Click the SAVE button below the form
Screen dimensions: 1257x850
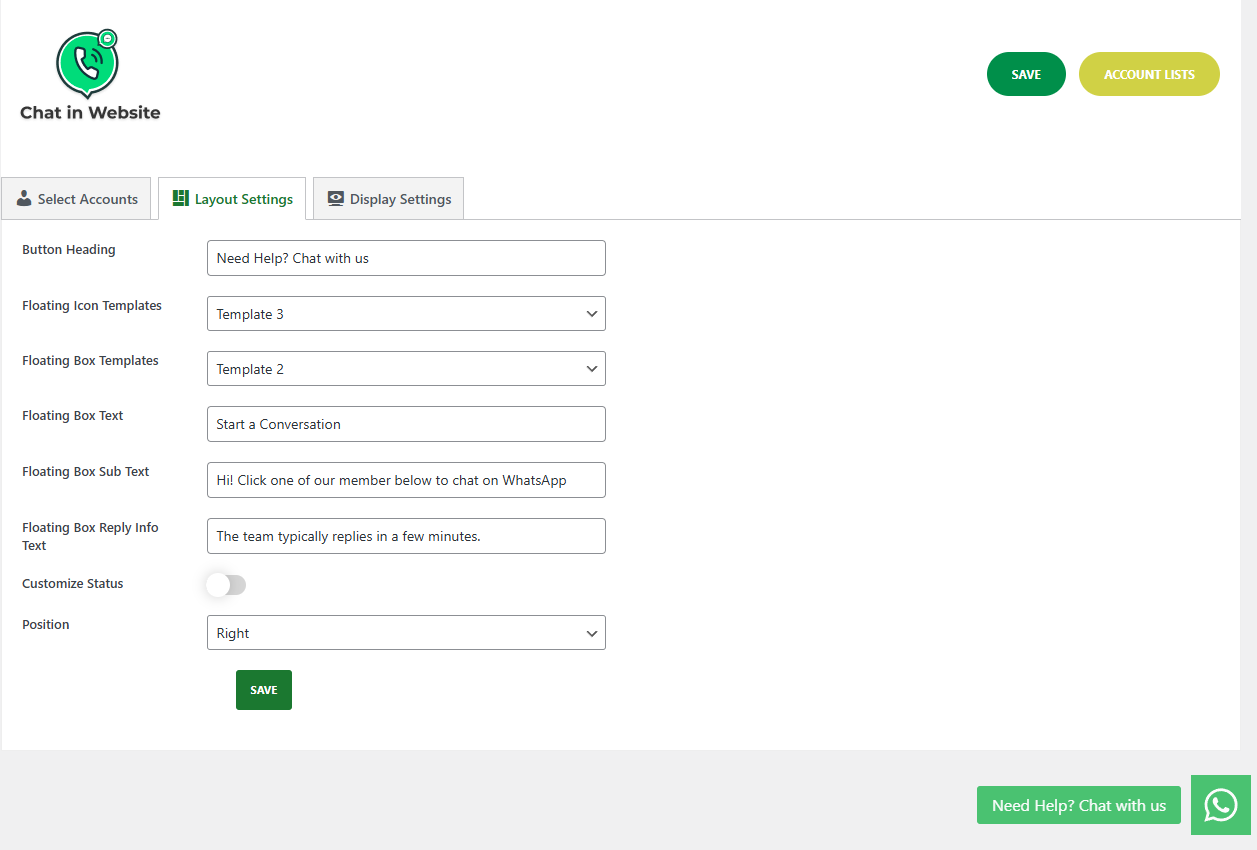point(264,690)
